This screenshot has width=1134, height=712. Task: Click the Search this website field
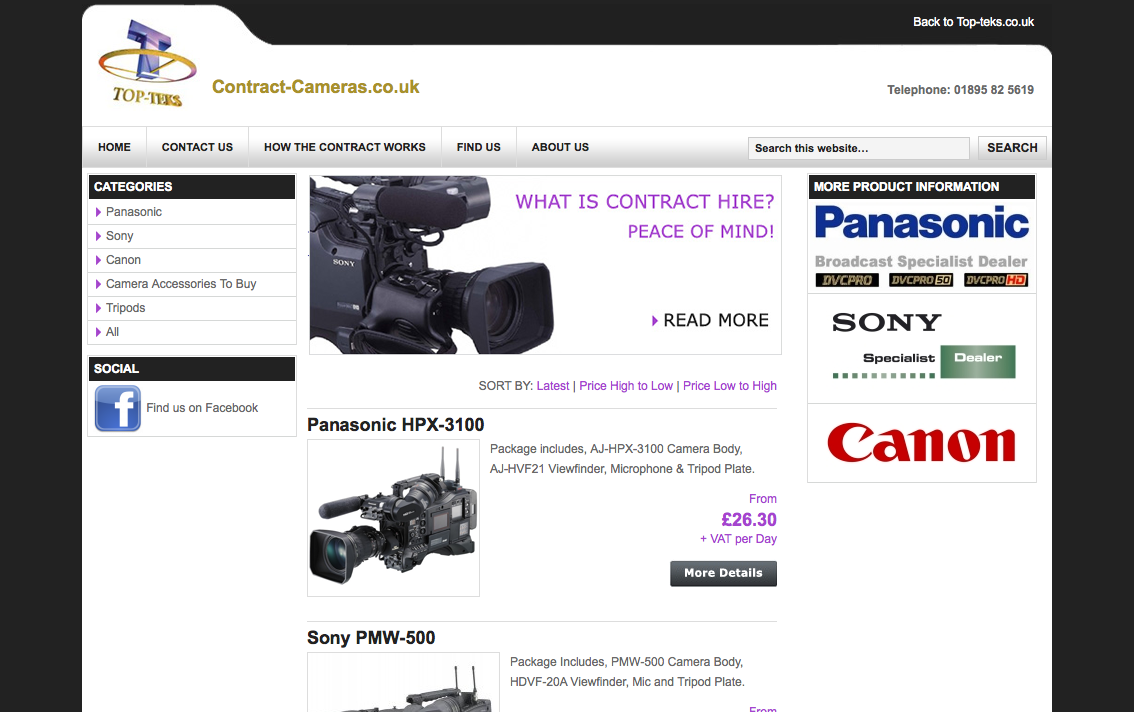[858, 148]
